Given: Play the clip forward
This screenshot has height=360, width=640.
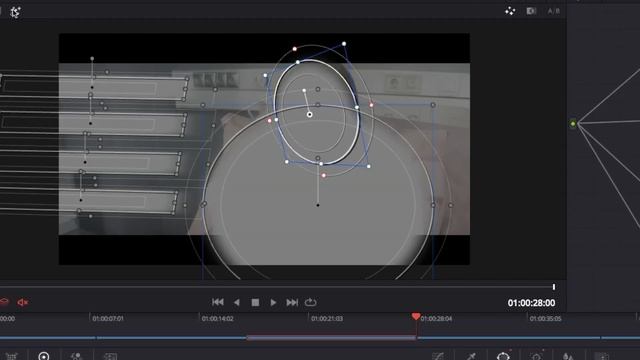Looking at the screenshot, I should (x=273, y=302).
